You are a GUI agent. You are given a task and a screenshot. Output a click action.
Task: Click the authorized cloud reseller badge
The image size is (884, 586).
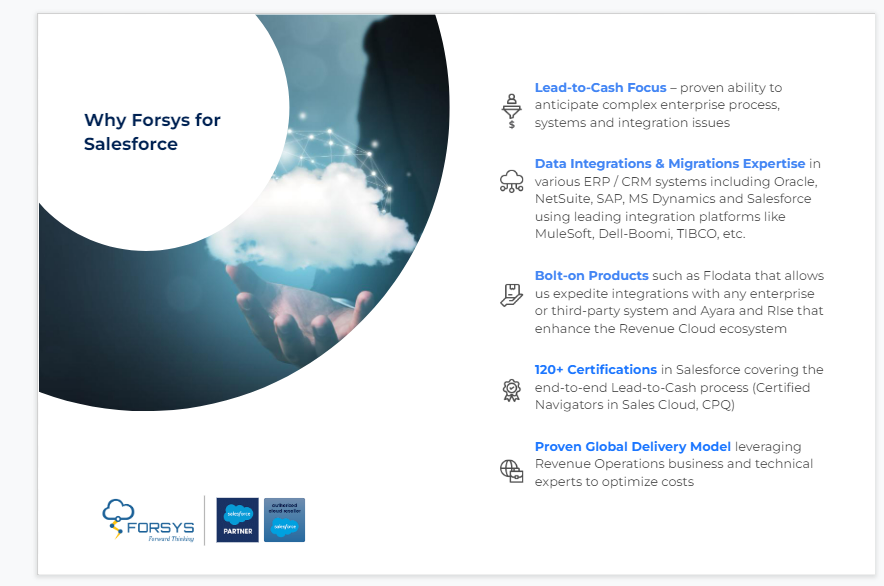(284, 520)
